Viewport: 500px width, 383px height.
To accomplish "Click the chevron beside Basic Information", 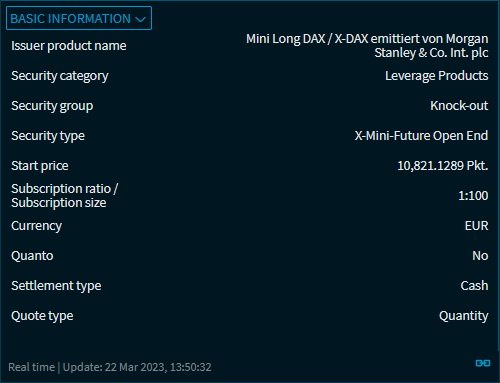I will pyautogui.click(x=141, y=19).
